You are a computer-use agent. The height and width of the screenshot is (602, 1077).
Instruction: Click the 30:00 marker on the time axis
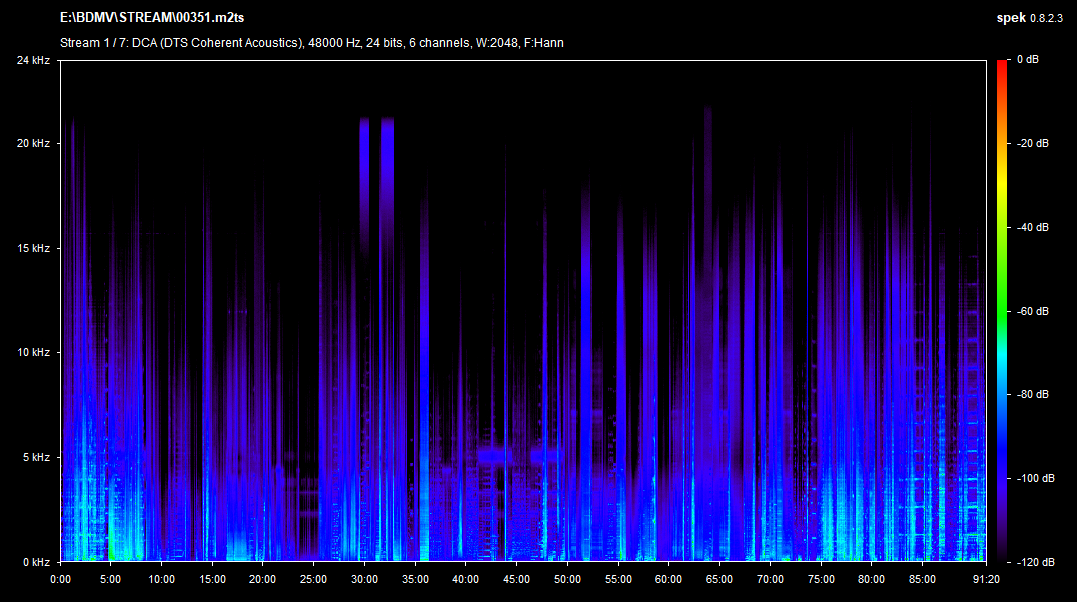tap(364, 579)
